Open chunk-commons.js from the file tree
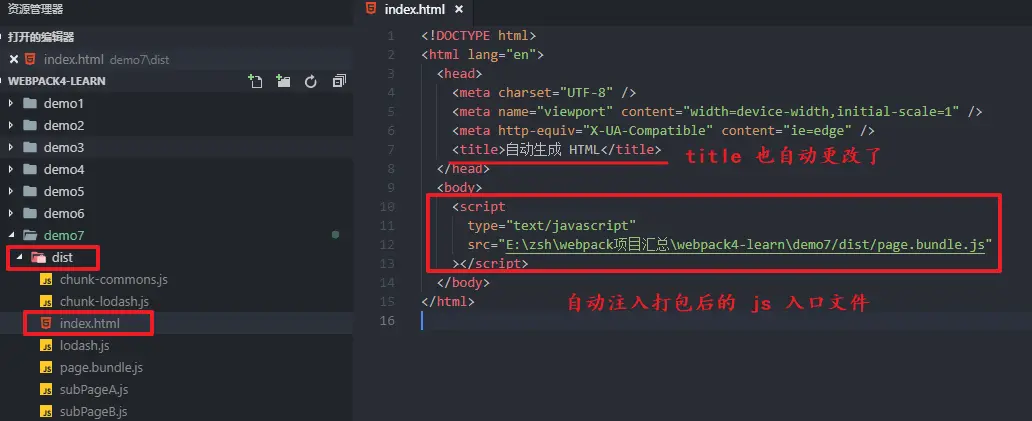This screenshot has width=1032, height=421. [x=113, y=280]
